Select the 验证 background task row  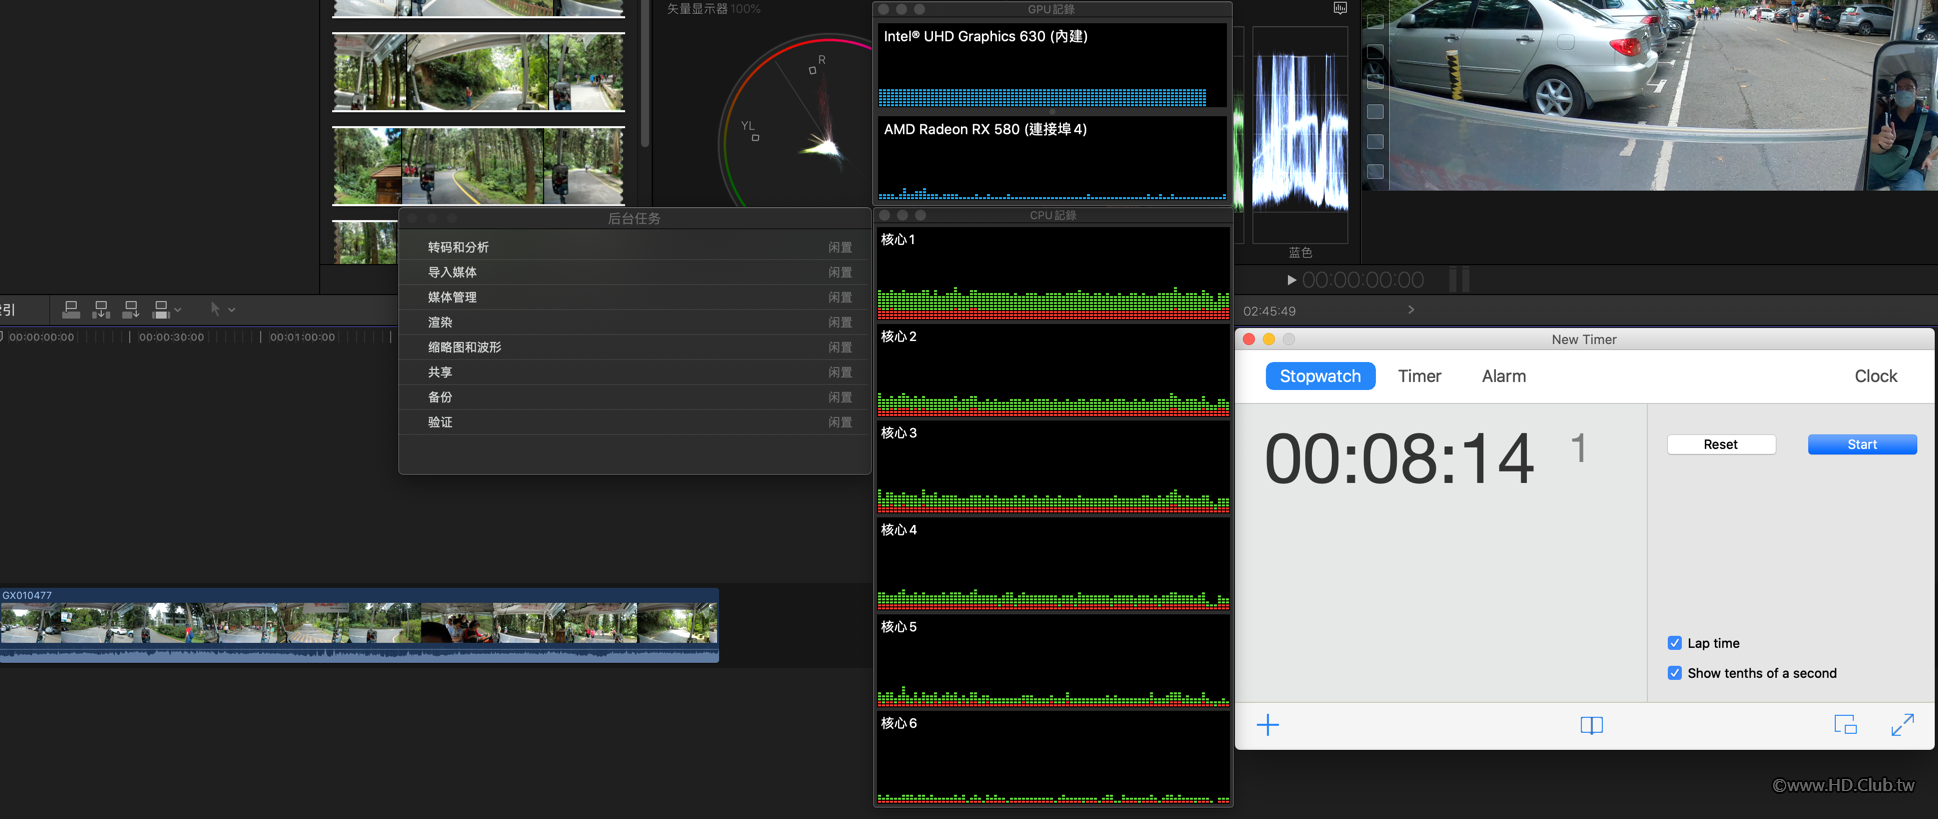coord(635,422)
